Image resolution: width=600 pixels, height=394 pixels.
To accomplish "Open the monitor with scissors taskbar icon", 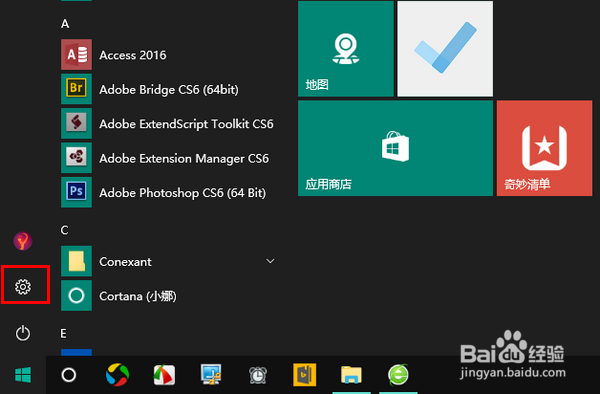I will 211,374.
